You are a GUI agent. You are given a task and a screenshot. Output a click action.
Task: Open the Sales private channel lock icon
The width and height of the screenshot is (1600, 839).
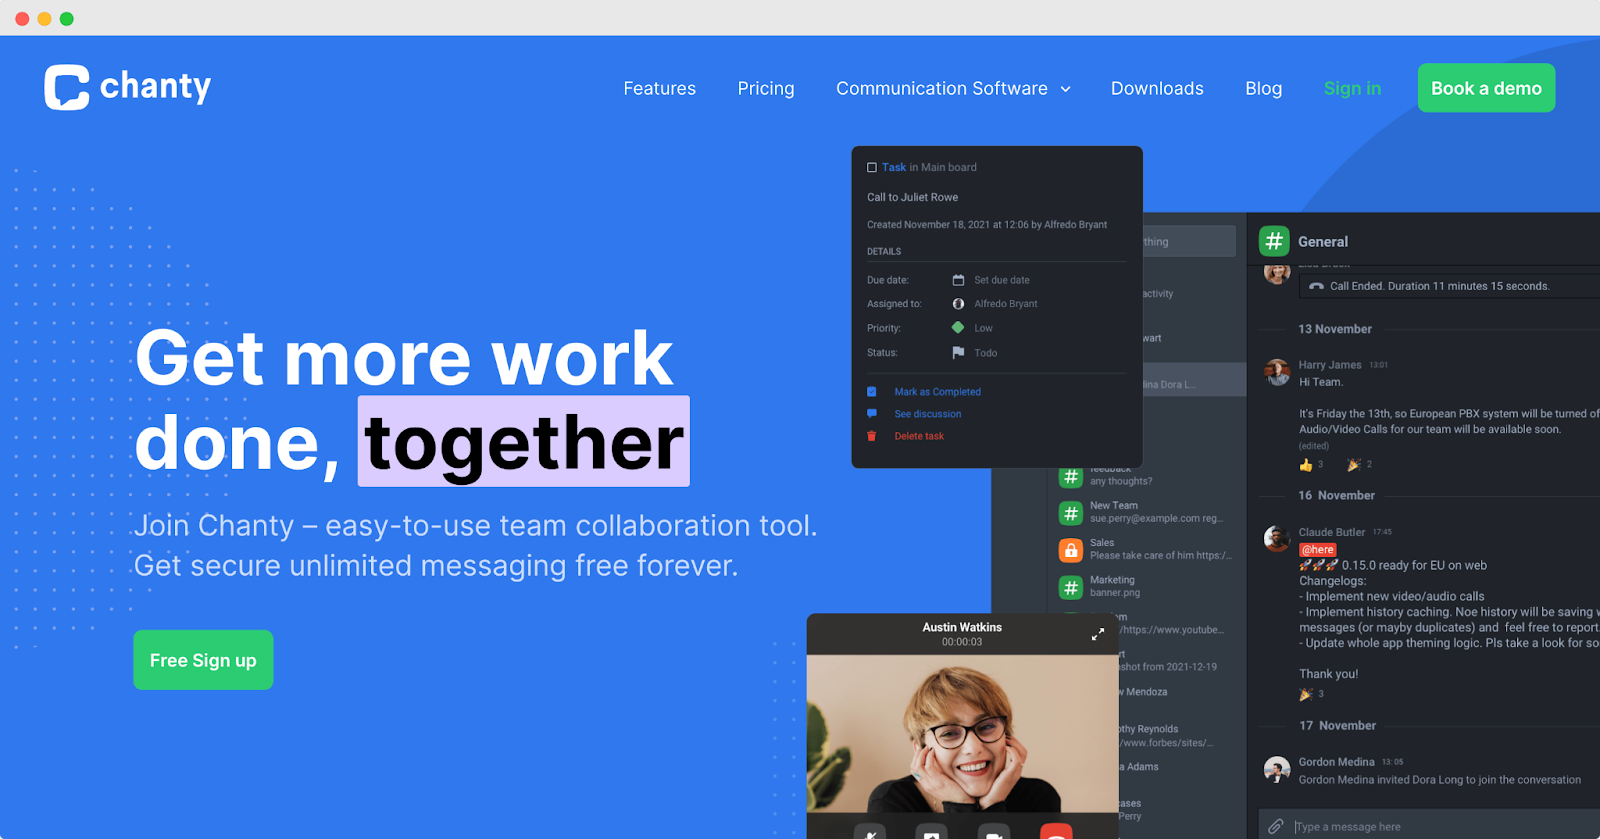[1071, 550]
